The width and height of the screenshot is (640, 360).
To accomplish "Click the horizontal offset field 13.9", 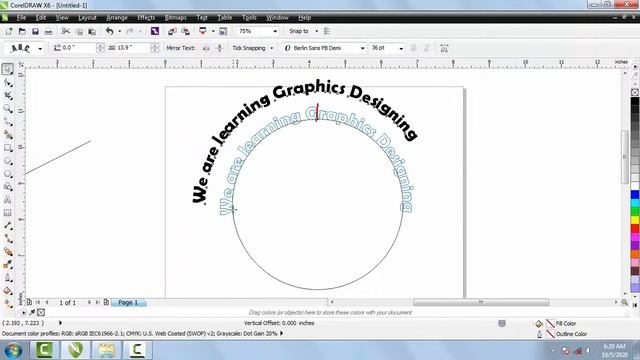I will [x=133, y=48].
